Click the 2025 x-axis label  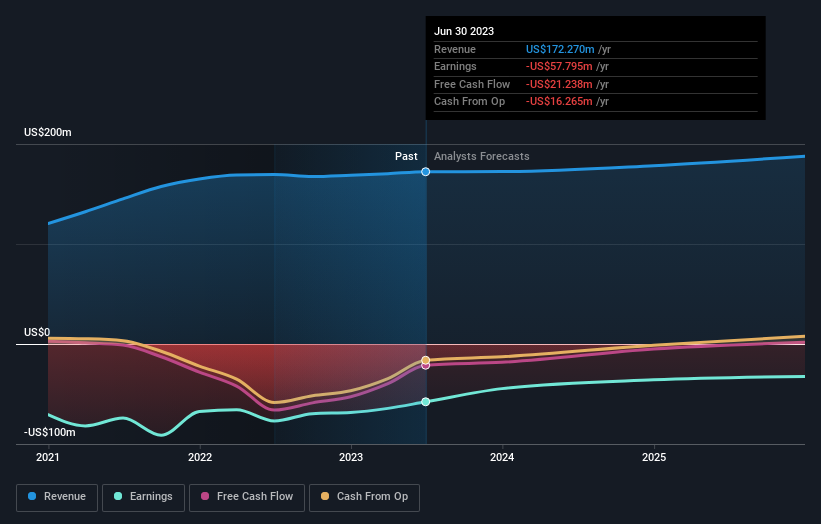654,457
